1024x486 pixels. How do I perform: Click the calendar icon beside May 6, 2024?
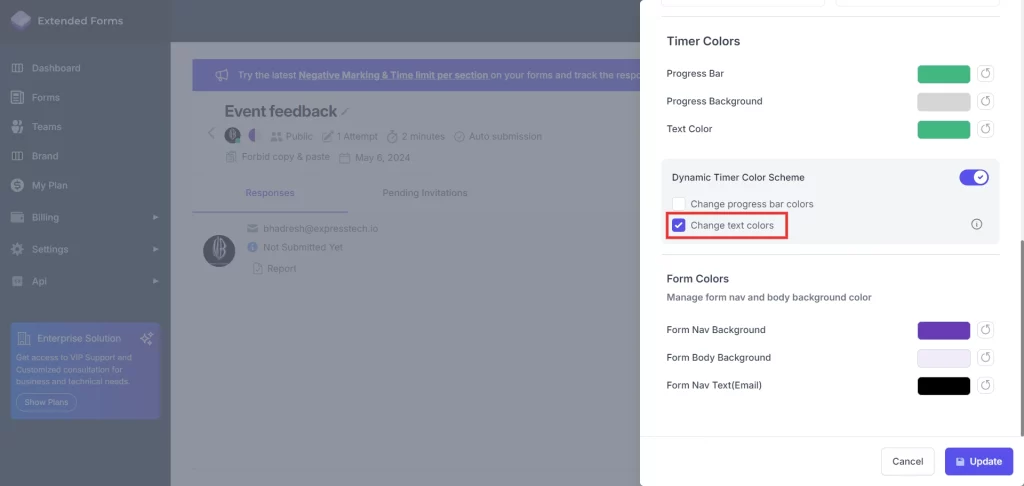[345, 157]
